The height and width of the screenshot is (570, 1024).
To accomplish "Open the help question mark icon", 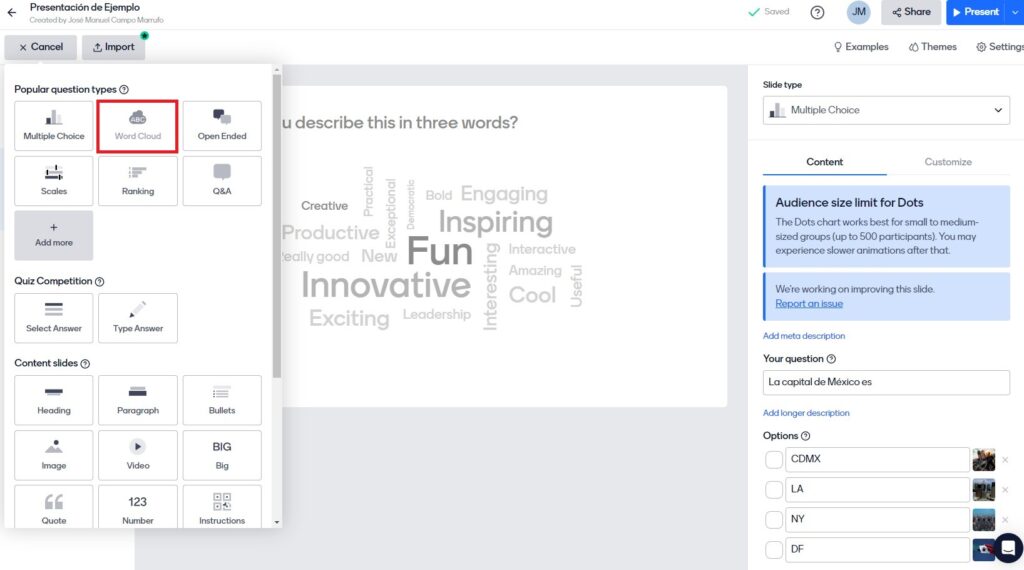I will 817,12.
